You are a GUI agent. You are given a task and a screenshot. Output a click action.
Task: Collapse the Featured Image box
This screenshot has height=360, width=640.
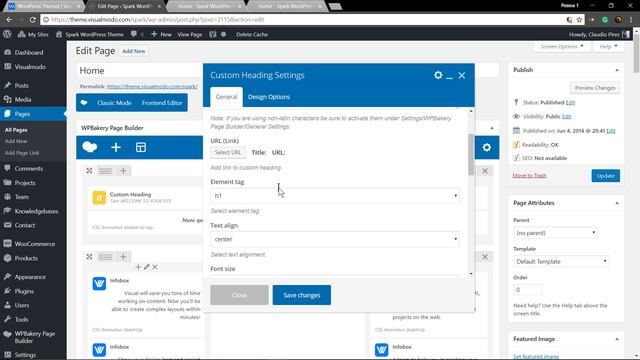coord(617,339)
